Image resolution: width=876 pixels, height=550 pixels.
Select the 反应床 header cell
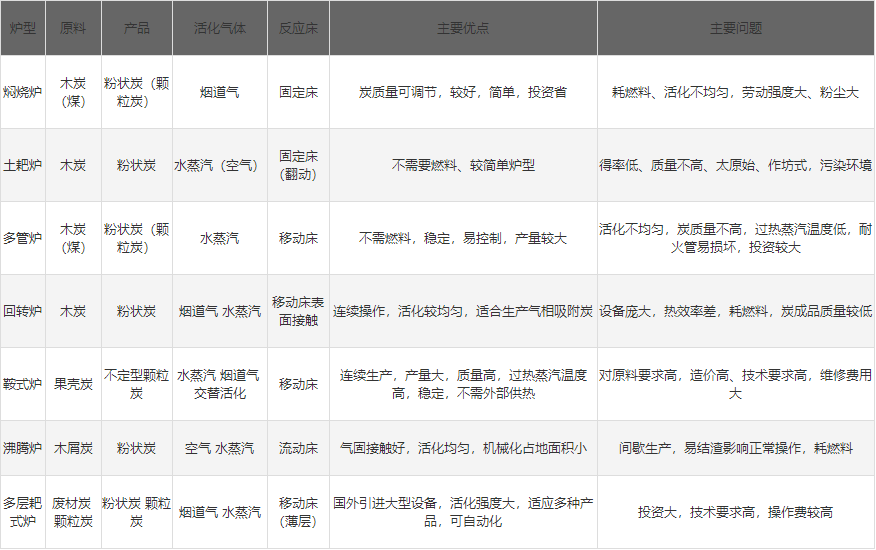click(x=298, y=28)
